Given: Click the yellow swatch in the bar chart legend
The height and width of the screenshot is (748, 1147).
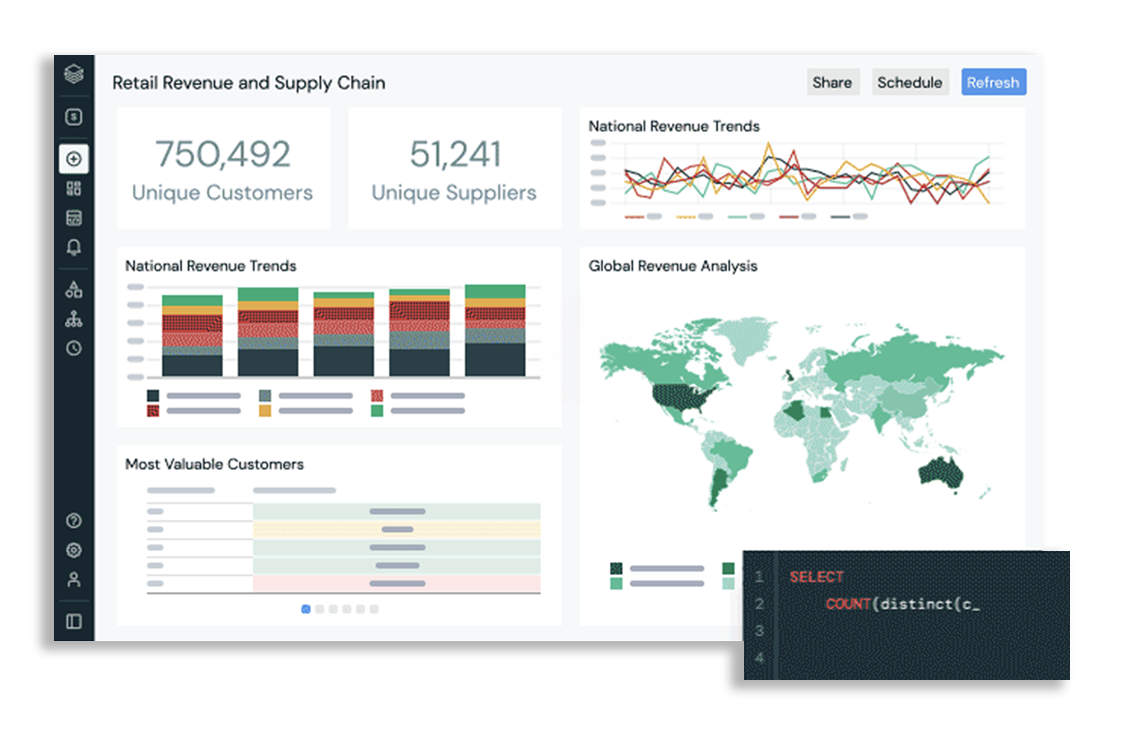Looking at the screenshot, I should point(265,411).
